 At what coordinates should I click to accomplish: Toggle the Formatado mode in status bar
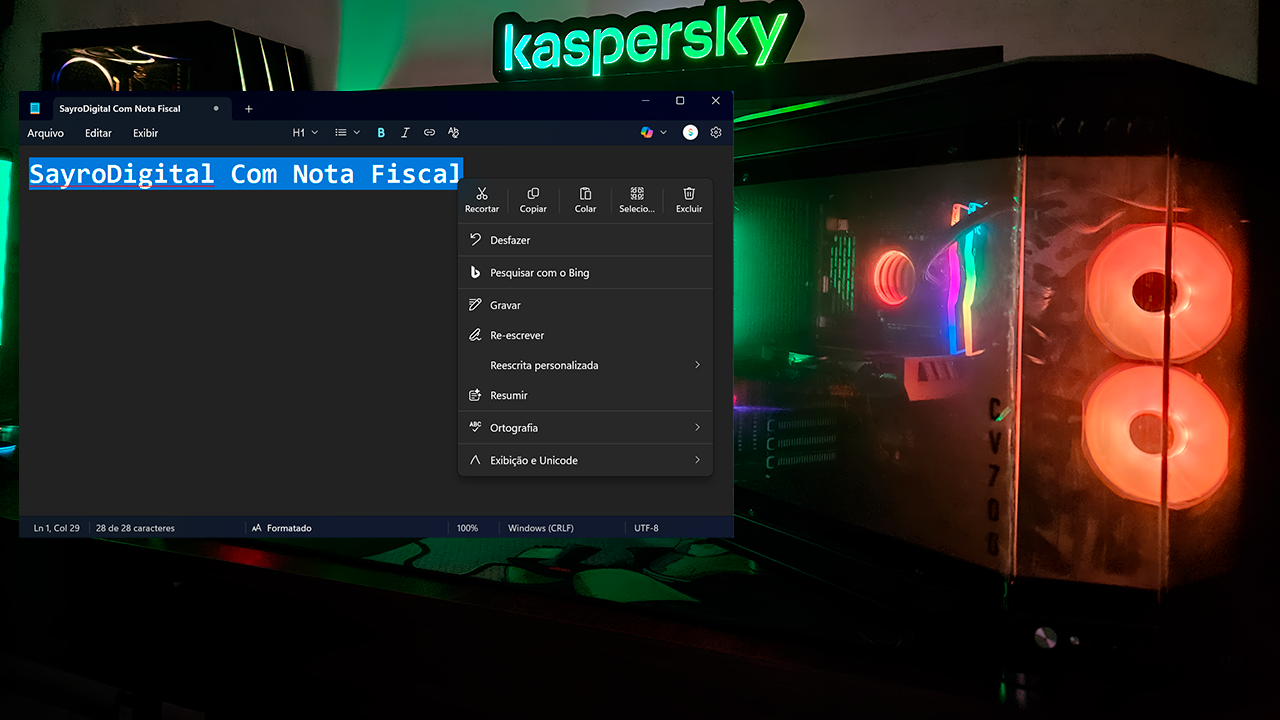click(282, 528)
